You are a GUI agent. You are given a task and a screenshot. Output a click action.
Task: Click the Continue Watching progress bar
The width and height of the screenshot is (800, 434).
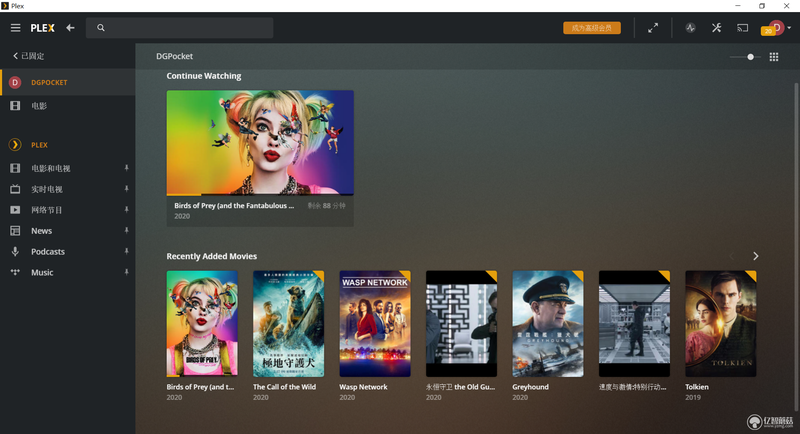[260, 194]
